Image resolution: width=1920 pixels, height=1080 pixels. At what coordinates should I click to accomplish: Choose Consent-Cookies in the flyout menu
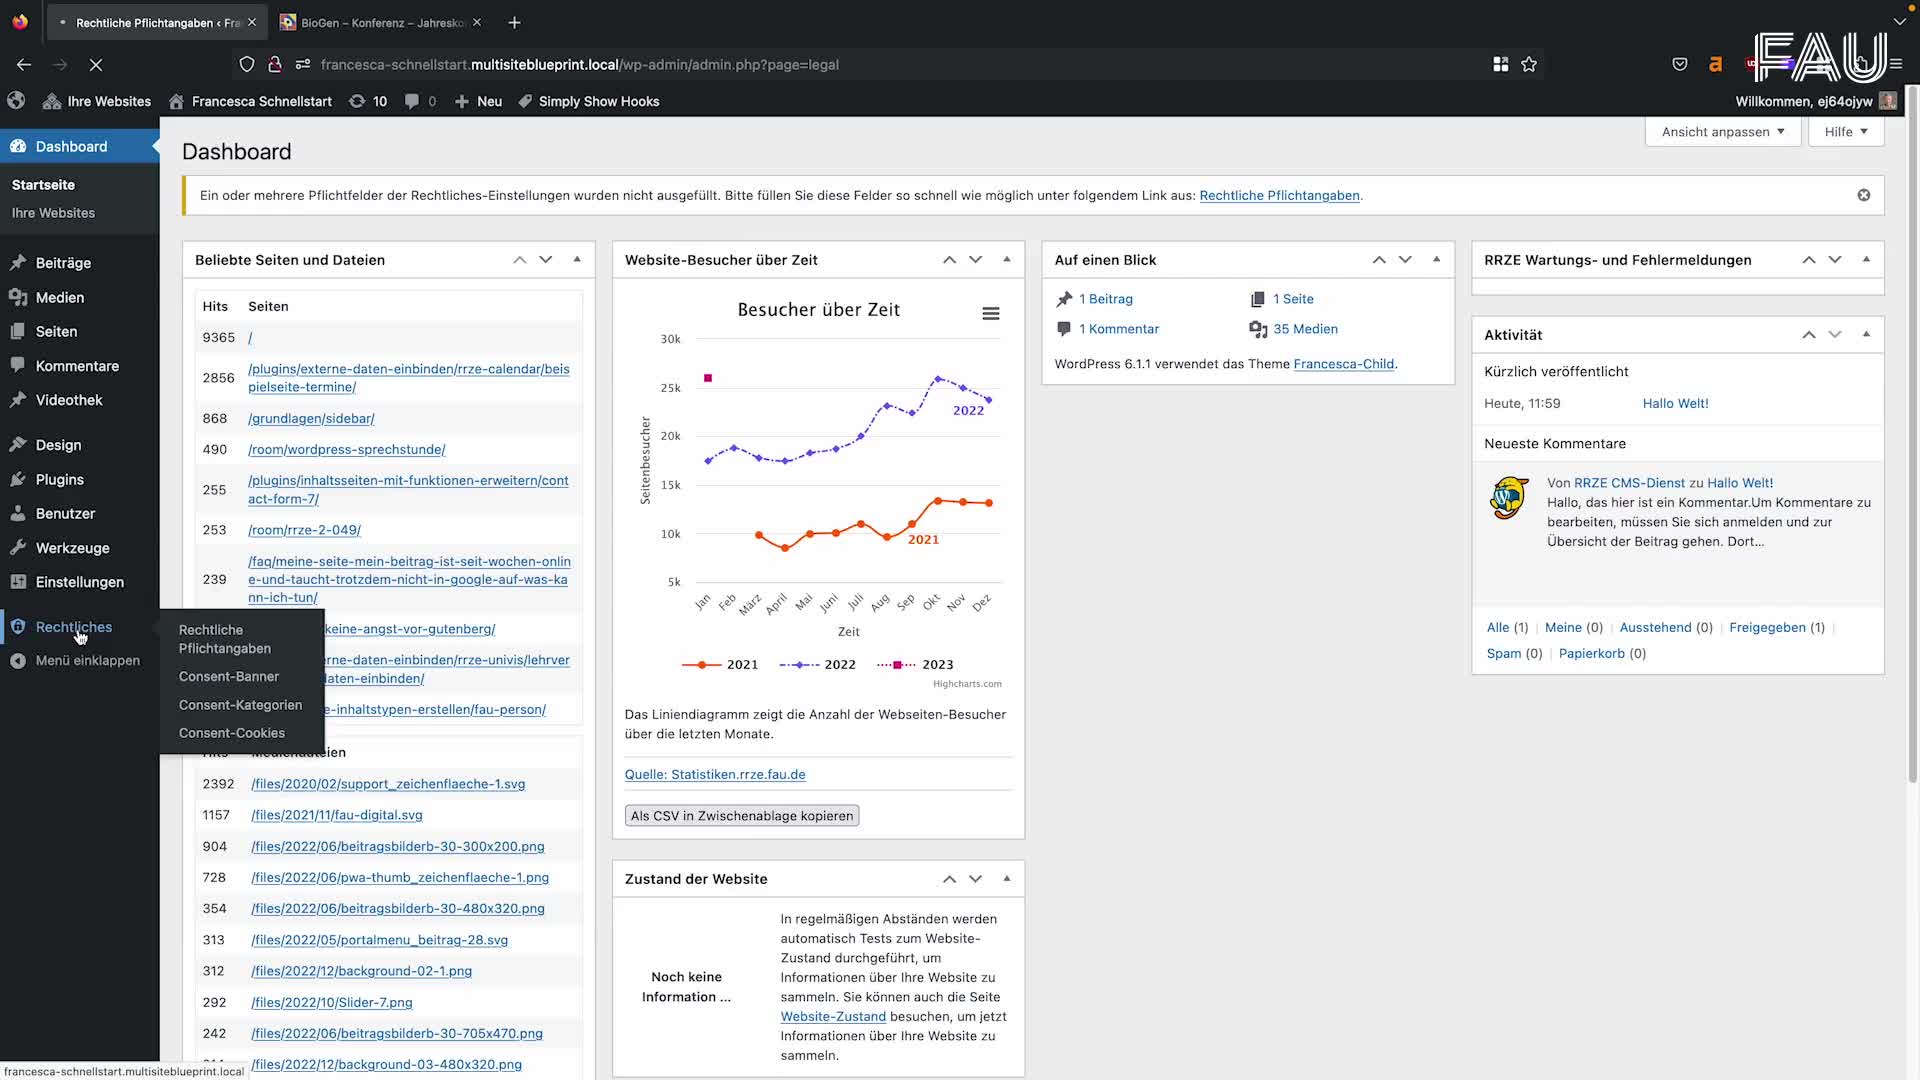coord(231,733)
